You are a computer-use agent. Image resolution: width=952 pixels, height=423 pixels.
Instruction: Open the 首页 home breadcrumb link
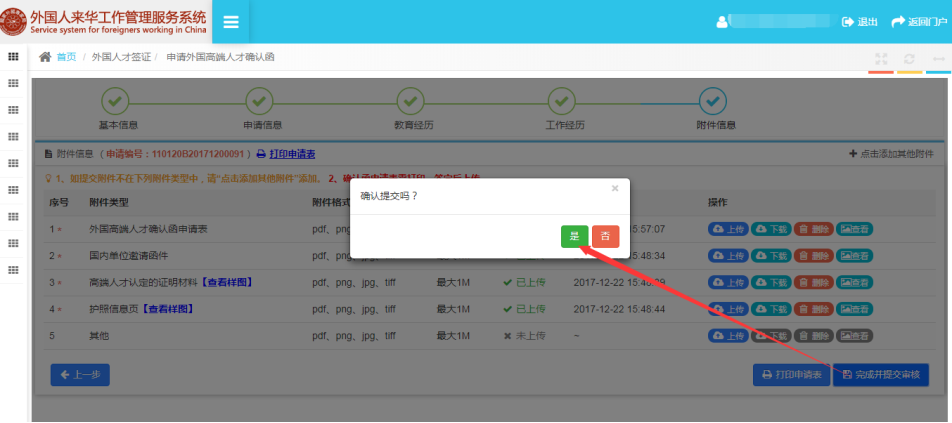tap(65, 57)
